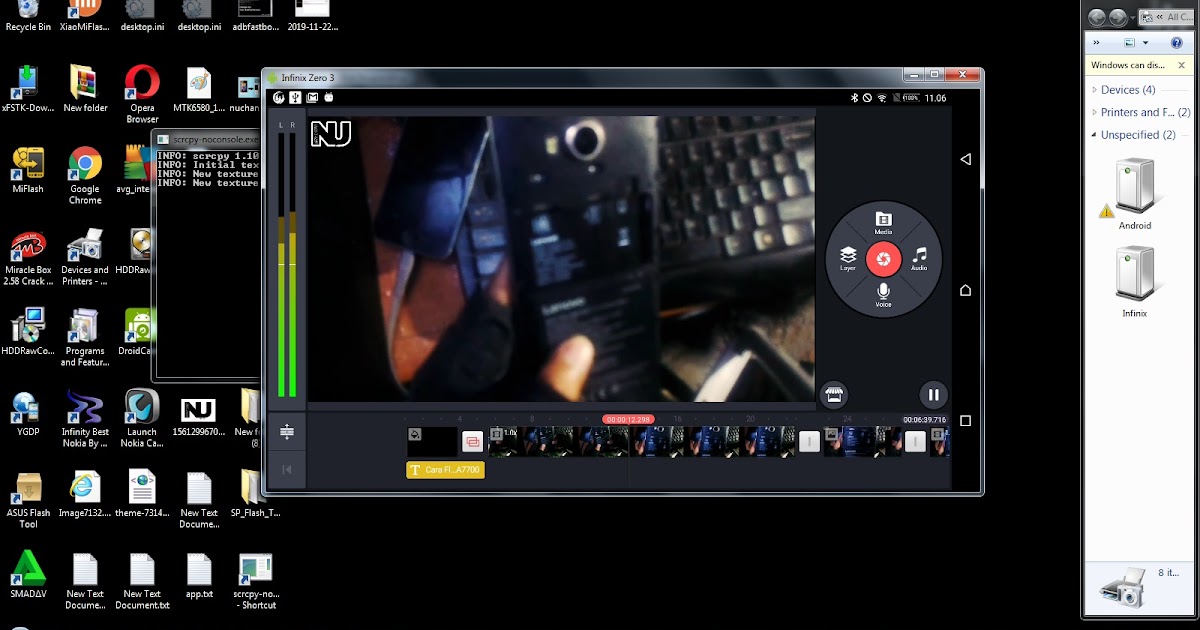Expand the timeline with the vertical adjust icon
The image size is (1200, 630).
[x=287, y=432]
